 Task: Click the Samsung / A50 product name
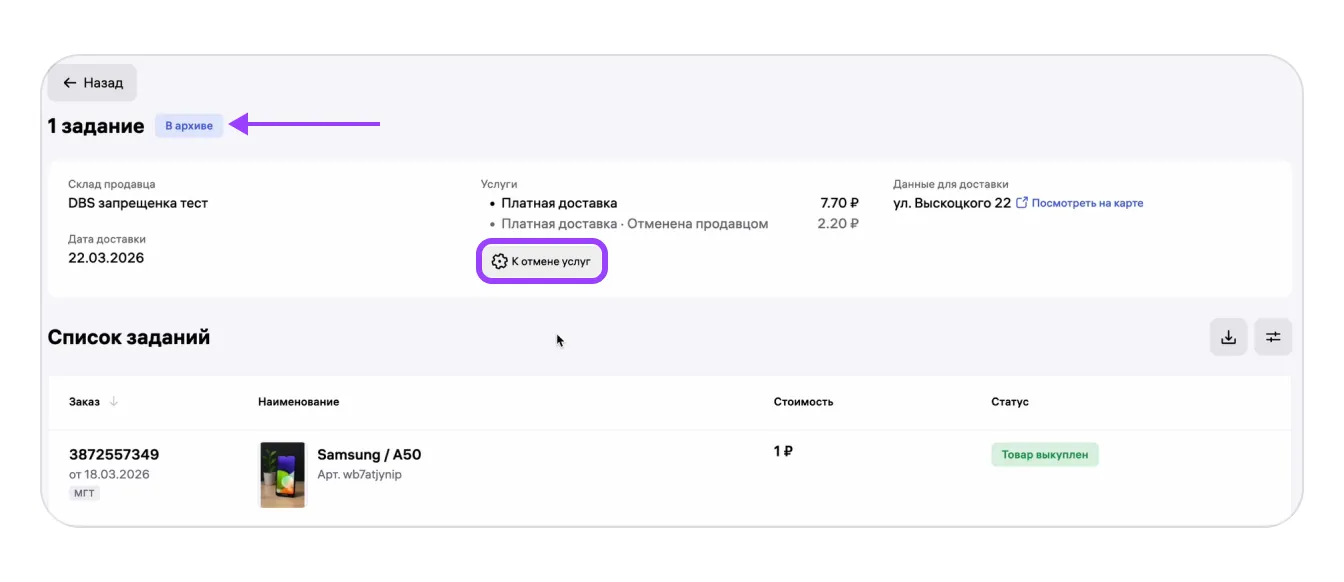click(x=369, y=454)
